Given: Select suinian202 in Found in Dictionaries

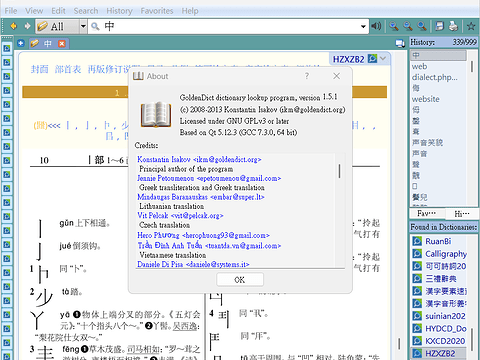Looking at the screenshot, I should (x=445, y=316).
